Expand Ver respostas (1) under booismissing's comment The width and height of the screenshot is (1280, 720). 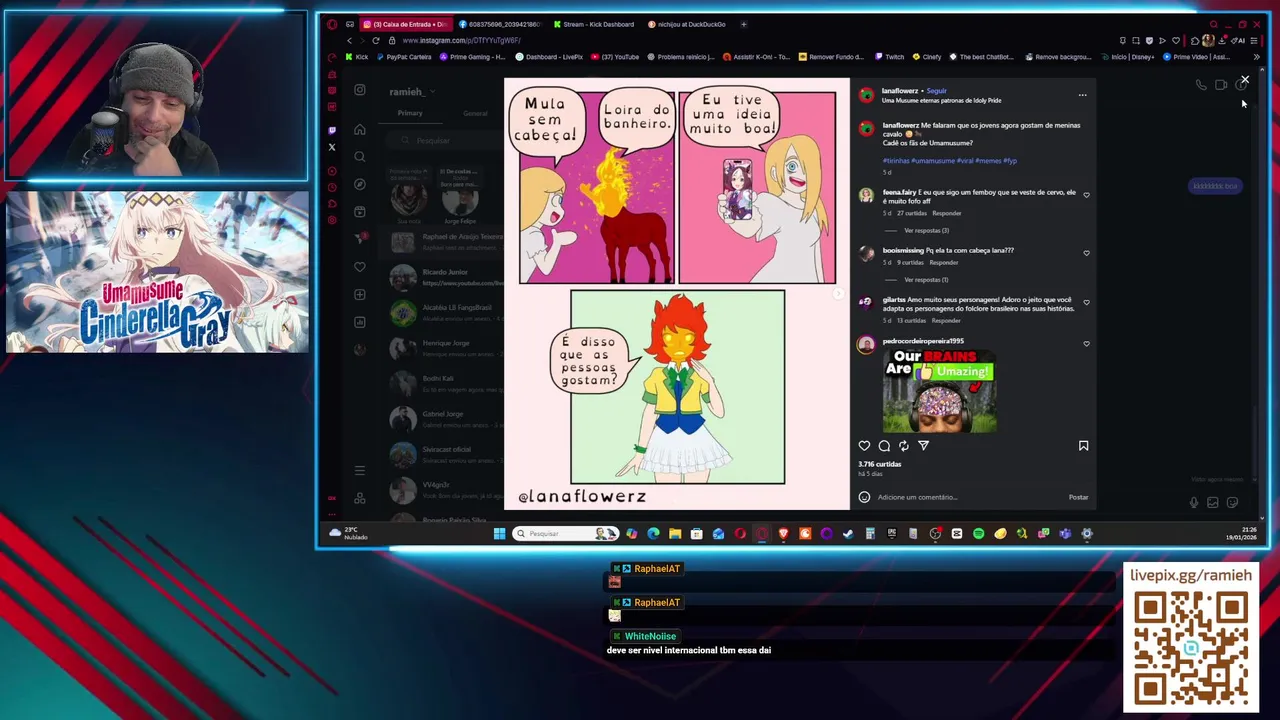pos(926,280)
